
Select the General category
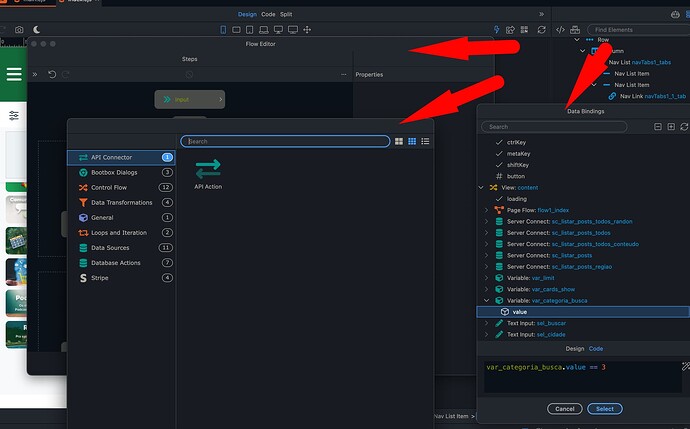(121, 217)
